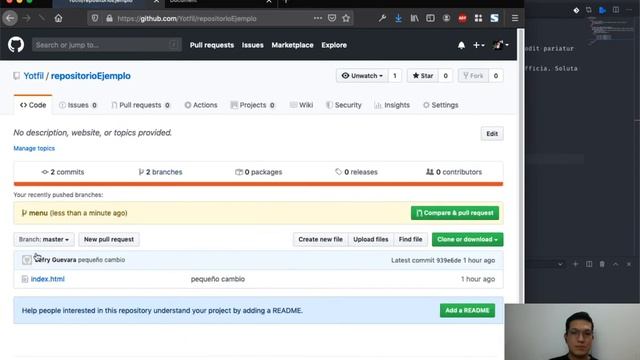Maximize editor panel with chevron up

click(x=616, y=264)
